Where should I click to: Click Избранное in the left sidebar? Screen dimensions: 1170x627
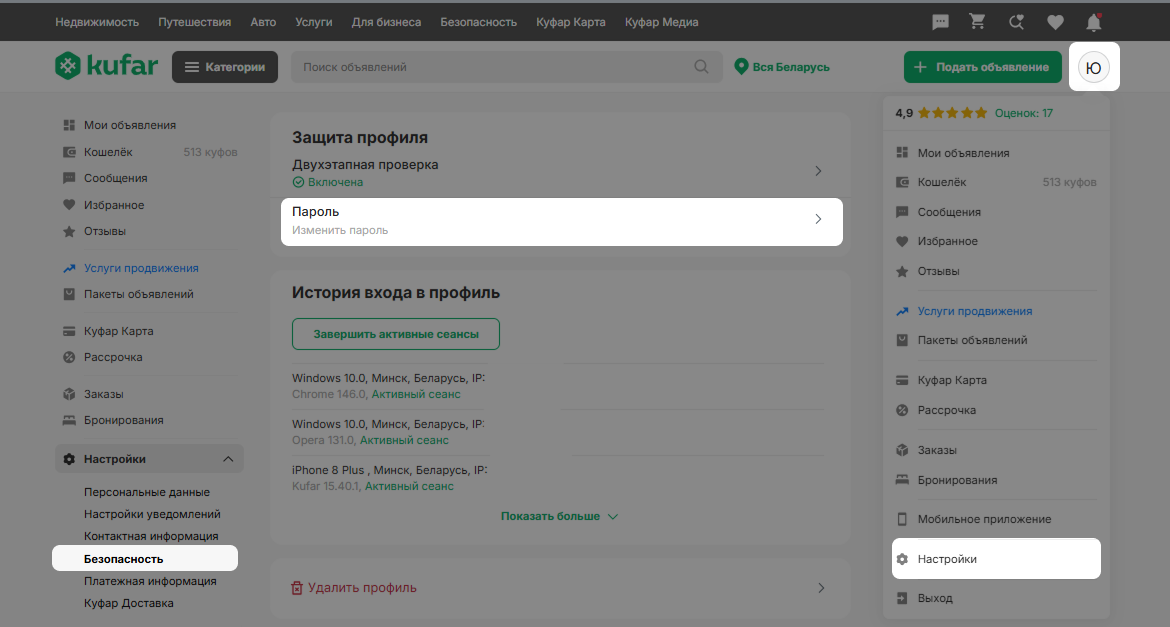click(114, 205)
